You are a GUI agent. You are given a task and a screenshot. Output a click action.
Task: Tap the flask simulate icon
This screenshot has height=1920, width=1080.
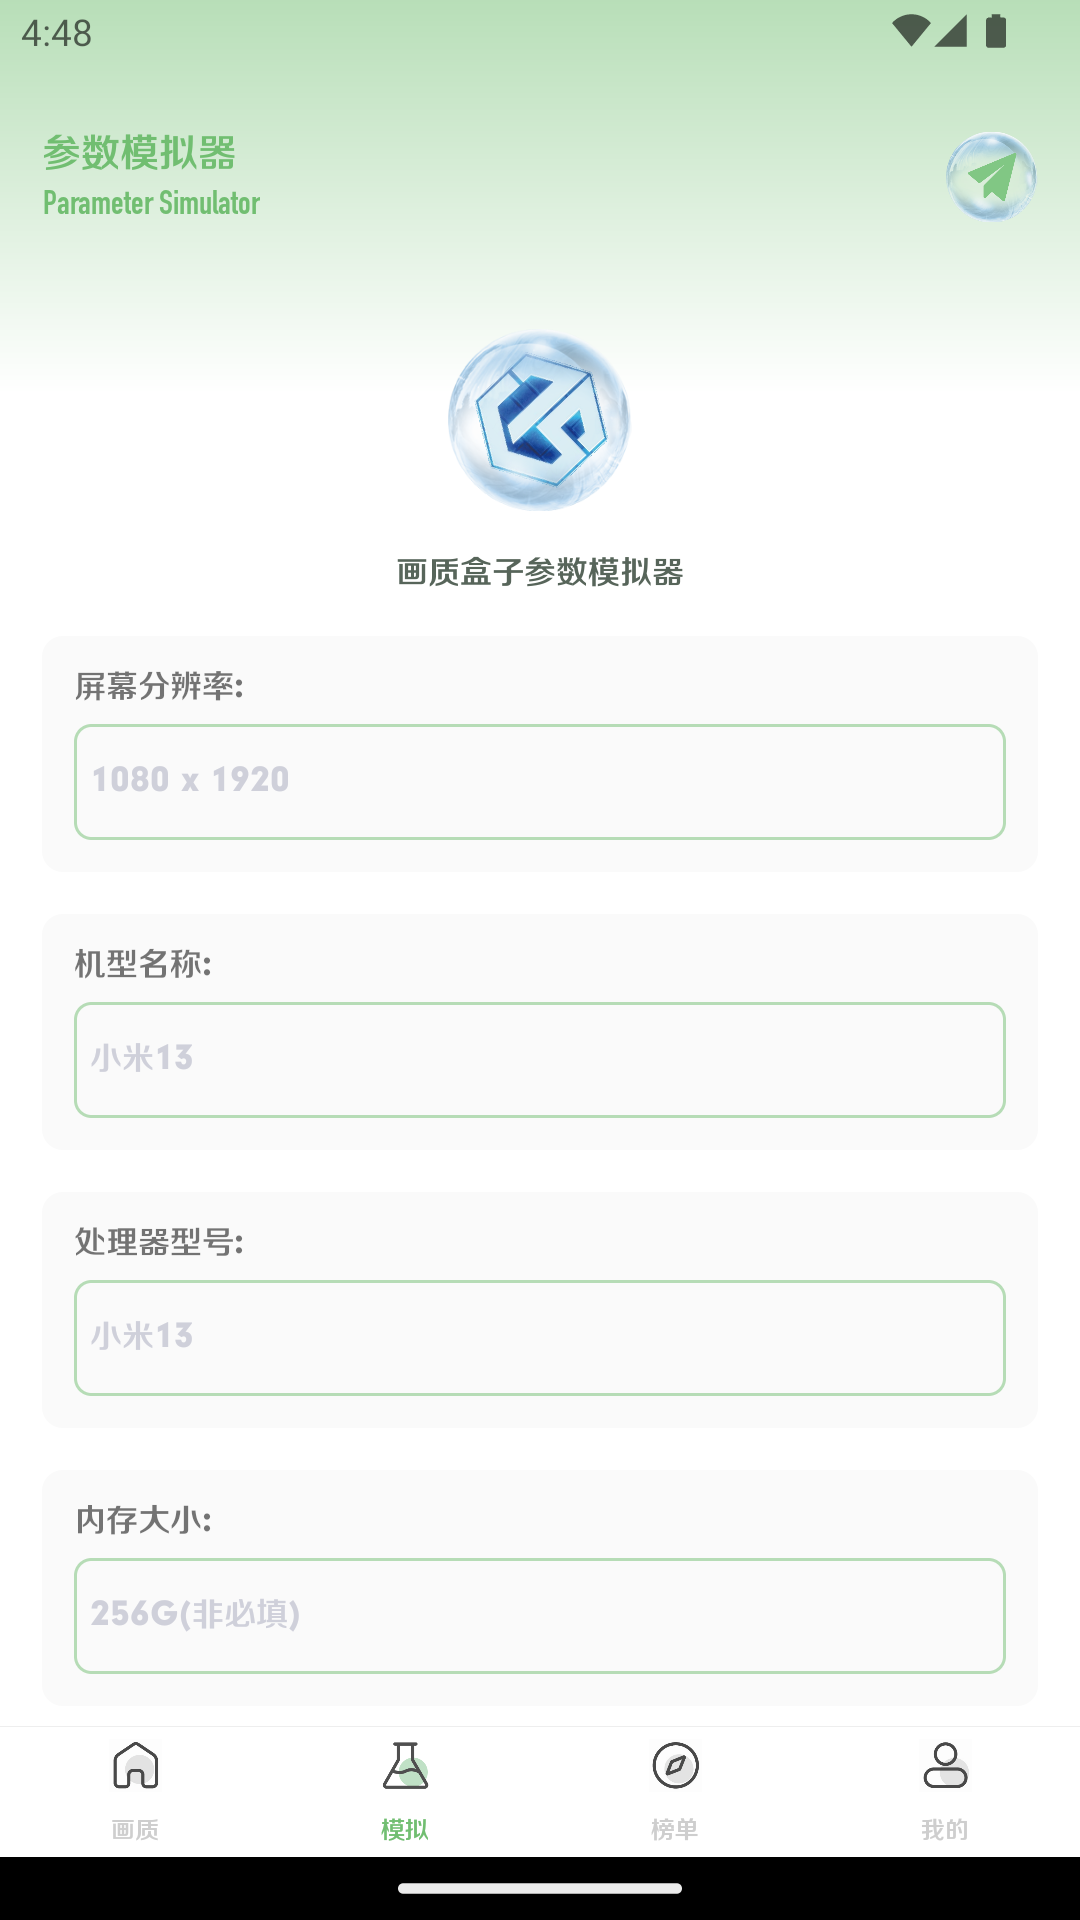(x=405, y=1765)
